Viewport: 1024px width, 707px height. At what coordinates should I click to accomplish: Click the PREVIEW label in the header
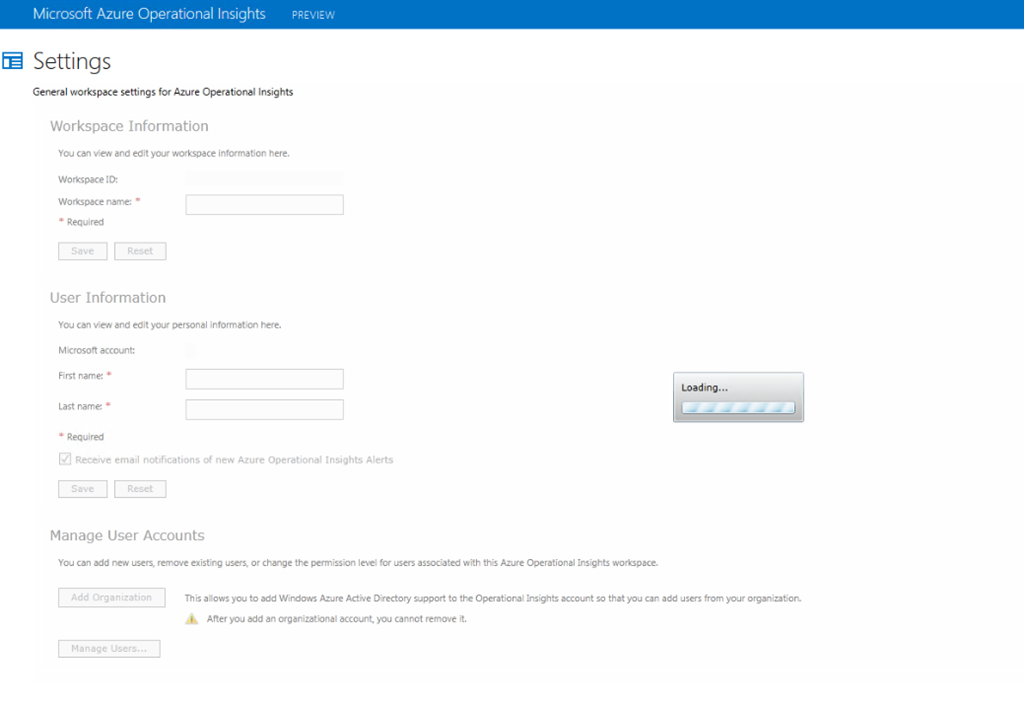pos(313,15)
